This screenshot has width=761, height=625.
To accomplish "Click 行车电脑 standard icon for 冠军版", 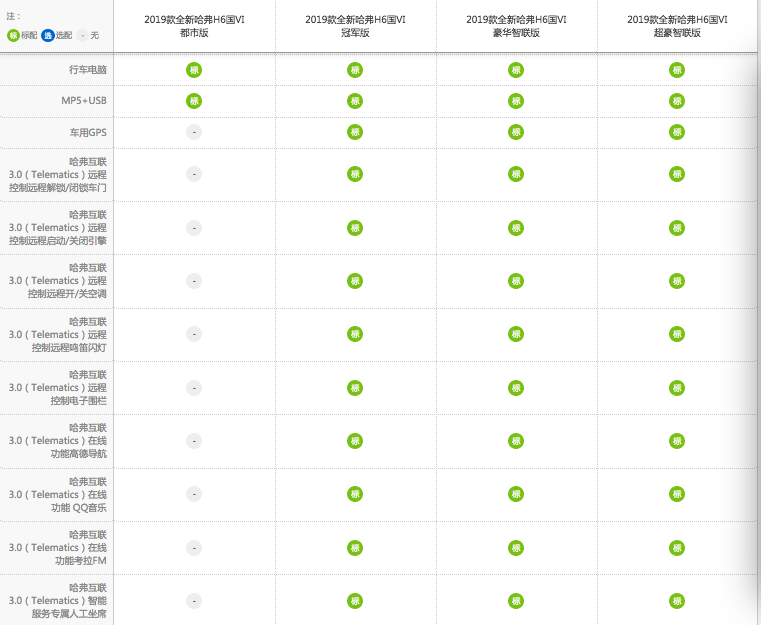I will [x=355, y=70].
